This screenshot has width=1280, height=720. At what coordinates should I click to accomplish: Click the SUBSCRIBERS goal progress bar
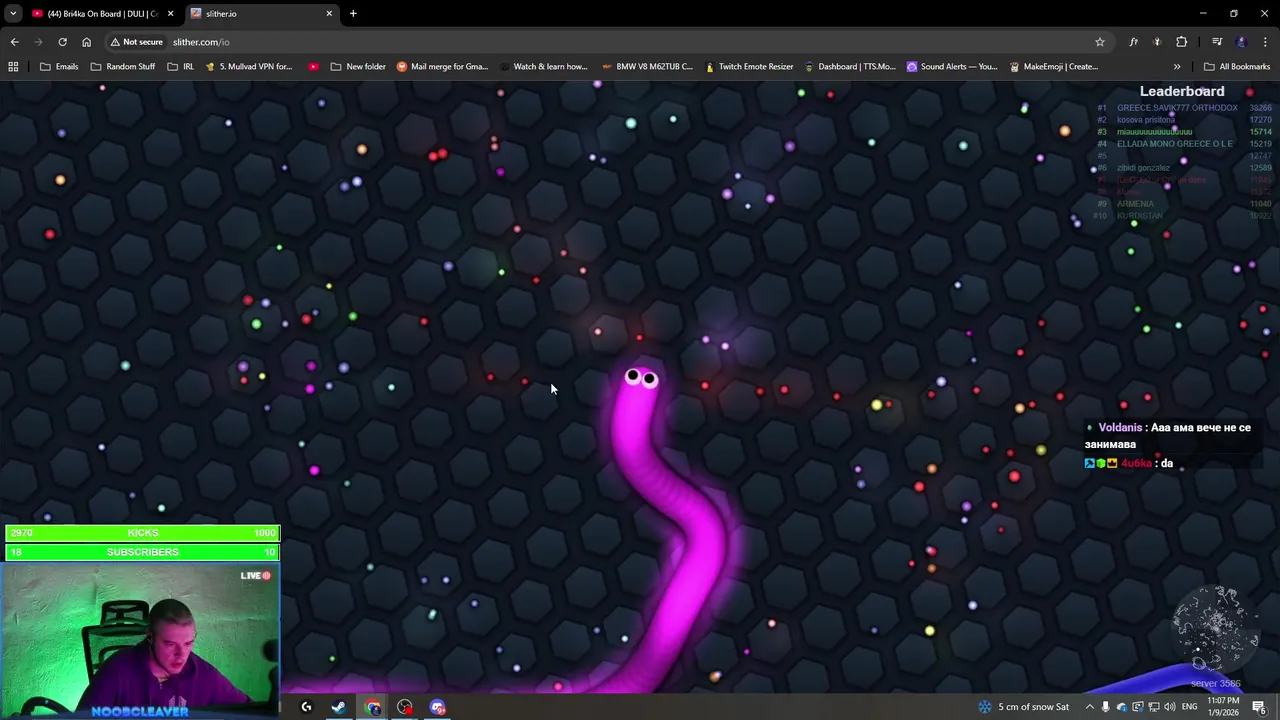point(142,552)
